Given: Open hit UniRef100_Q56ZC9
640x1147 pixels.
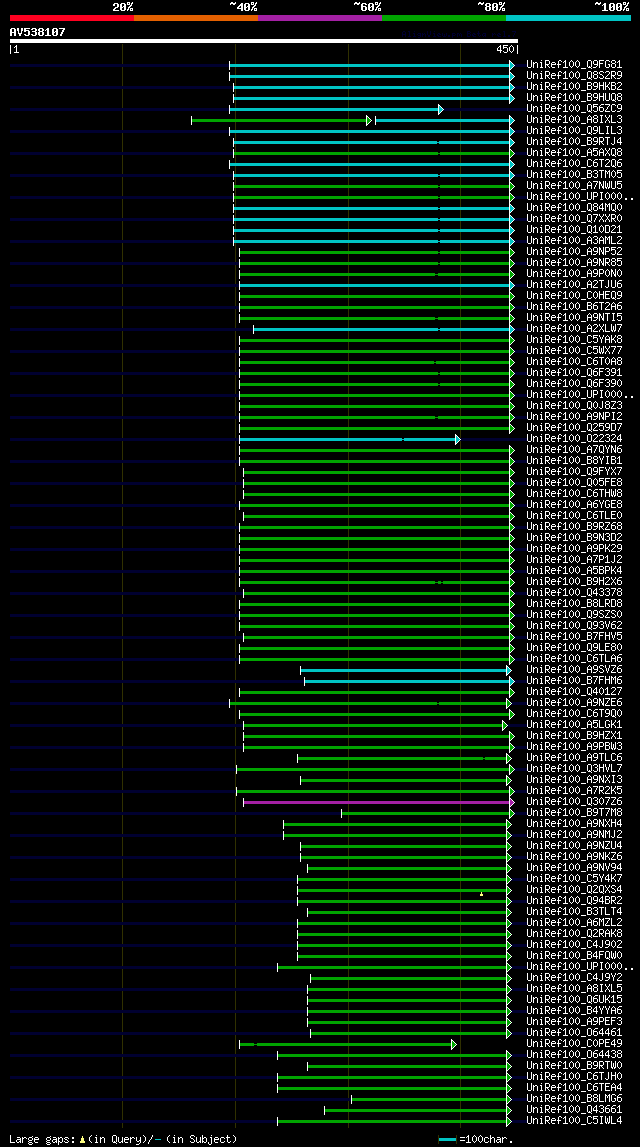Looking at the screenshot, I should pyautogui.click(x=574, y=109).
